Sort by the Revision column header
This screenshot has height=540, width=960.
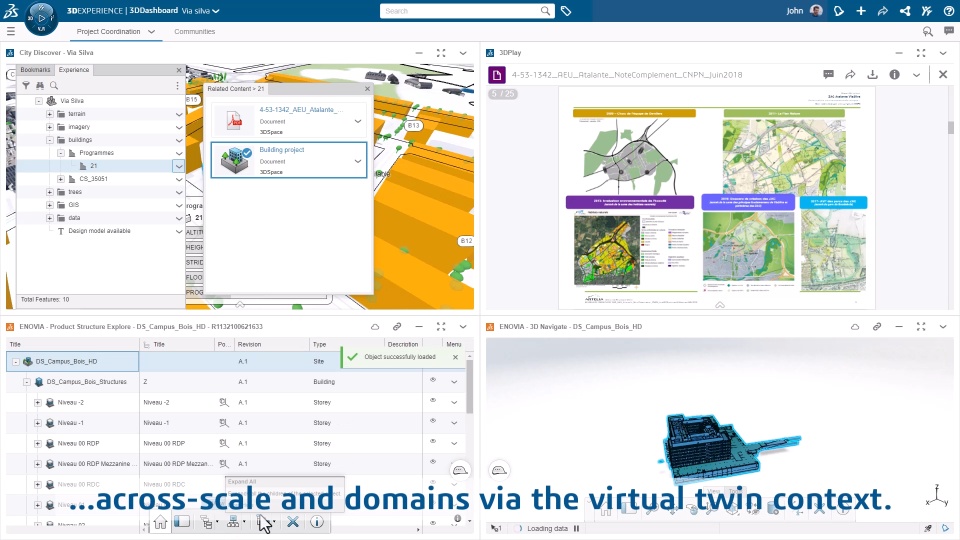[249, 345]
